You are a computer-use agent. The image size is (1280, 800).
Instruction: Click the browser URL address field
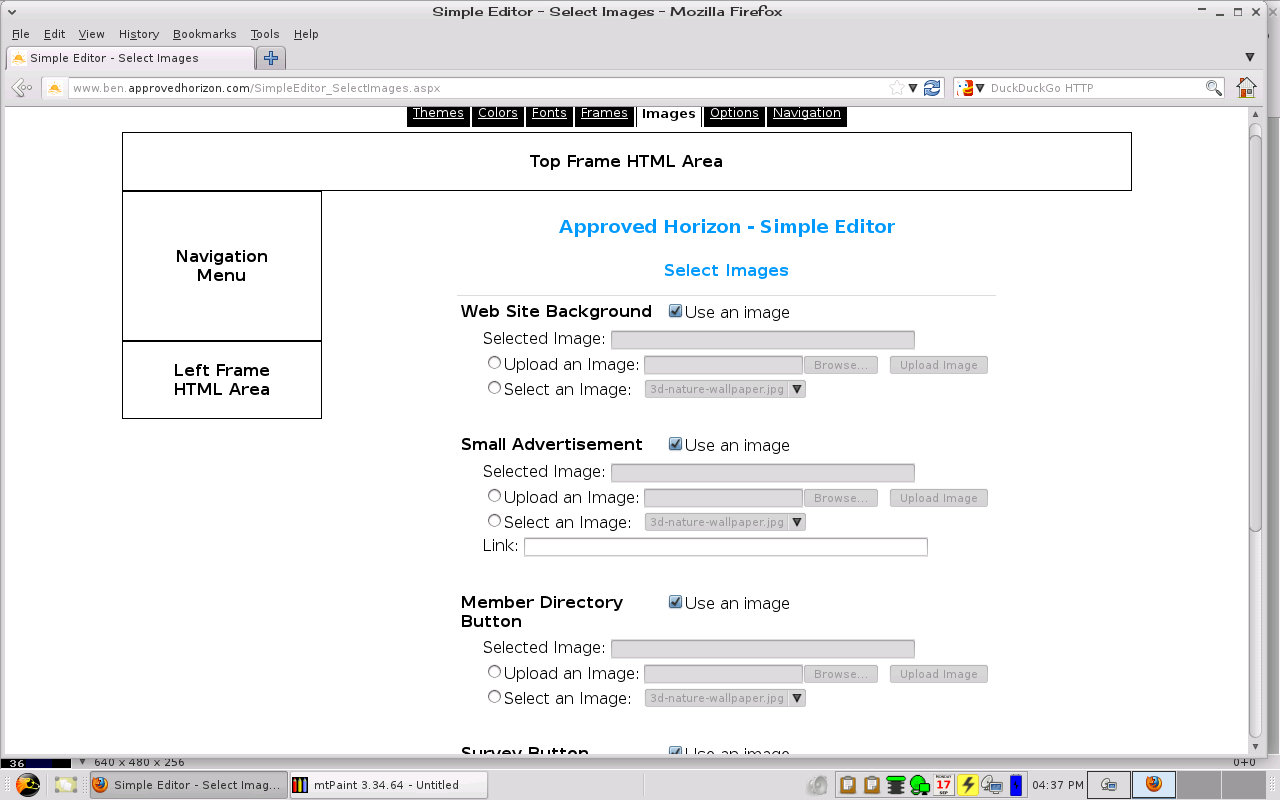pyautogui.click(x=478, y=88)
